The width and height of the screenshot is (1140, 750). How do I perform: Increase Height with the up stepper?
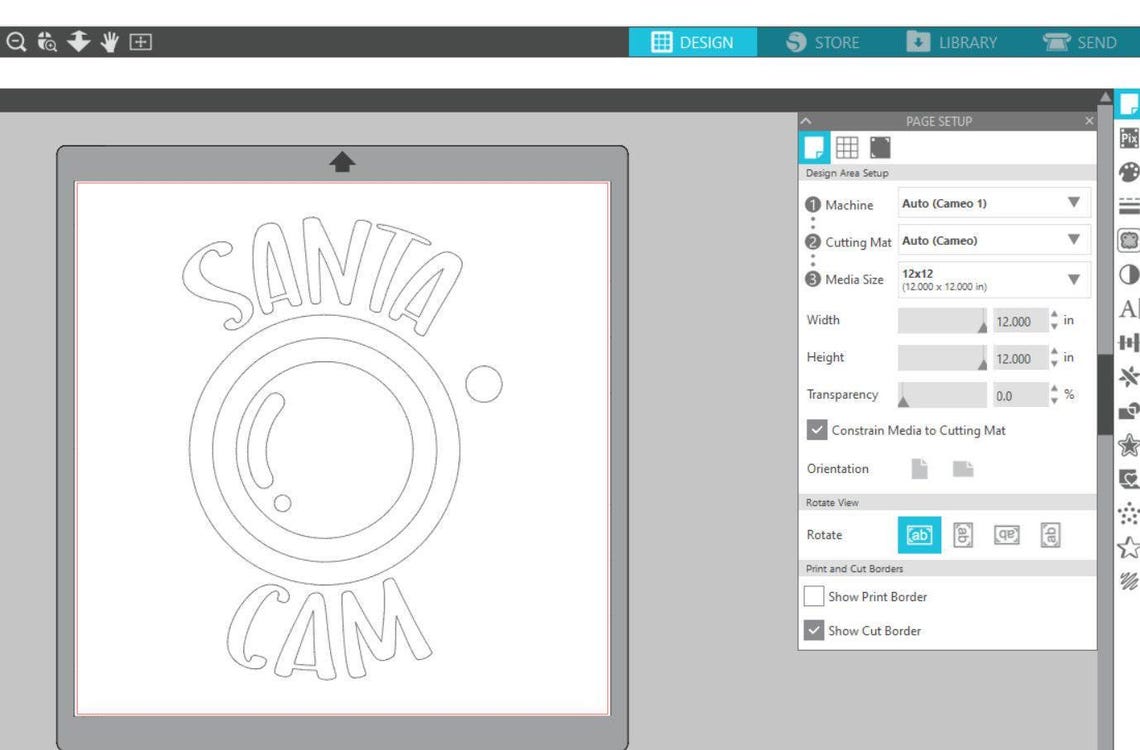pyautogui.click(x=1054, y=352)
